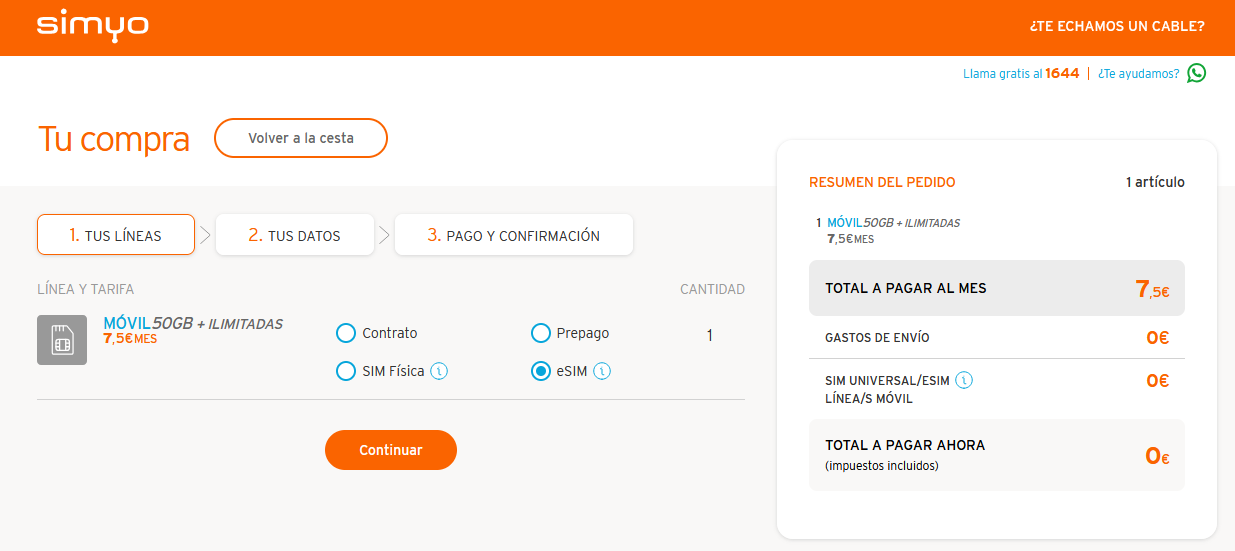Choose SIM Física radio button

pyautogui.click(x=346, y=371)
